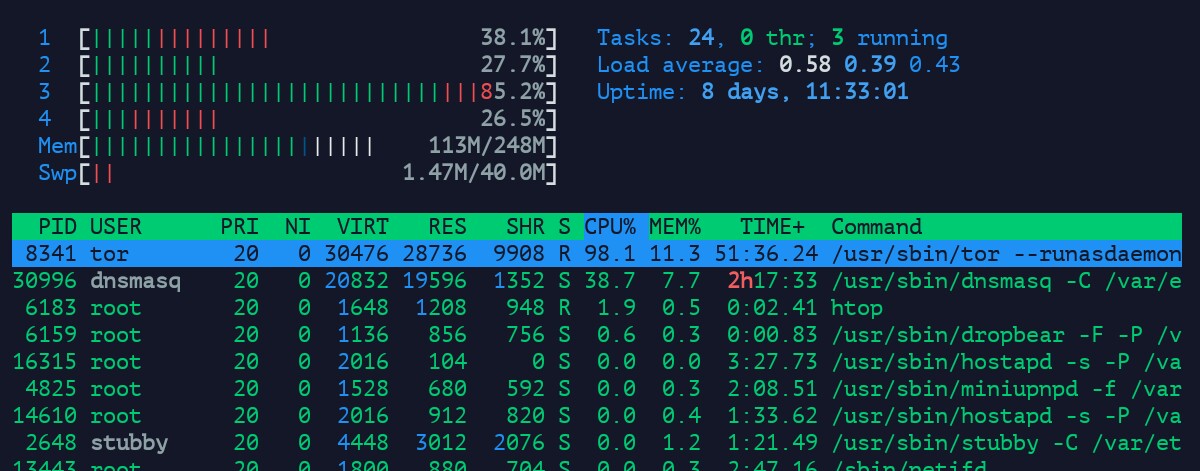The height and width of the screenshot is (471, 1200).
Task: Sort by VIRT column header
Action: coord(363,227)
